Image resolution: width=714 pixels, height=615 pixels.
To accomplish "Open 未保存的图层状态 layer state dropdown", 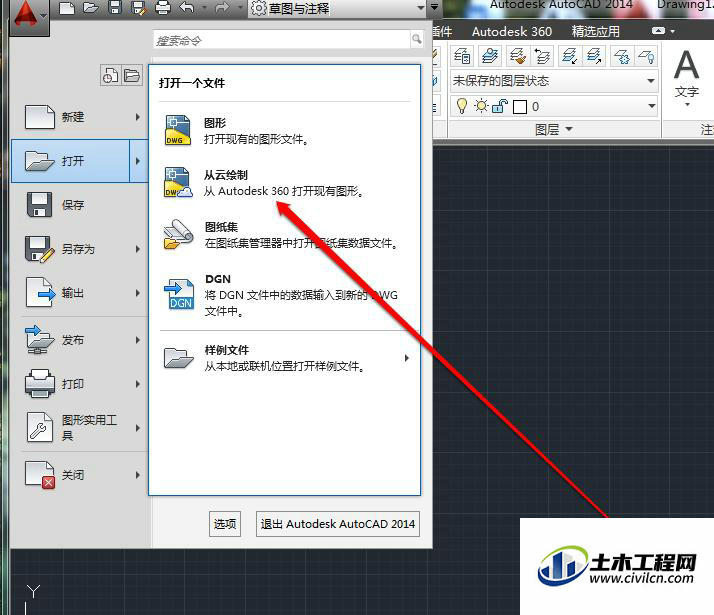I will 554,81.
